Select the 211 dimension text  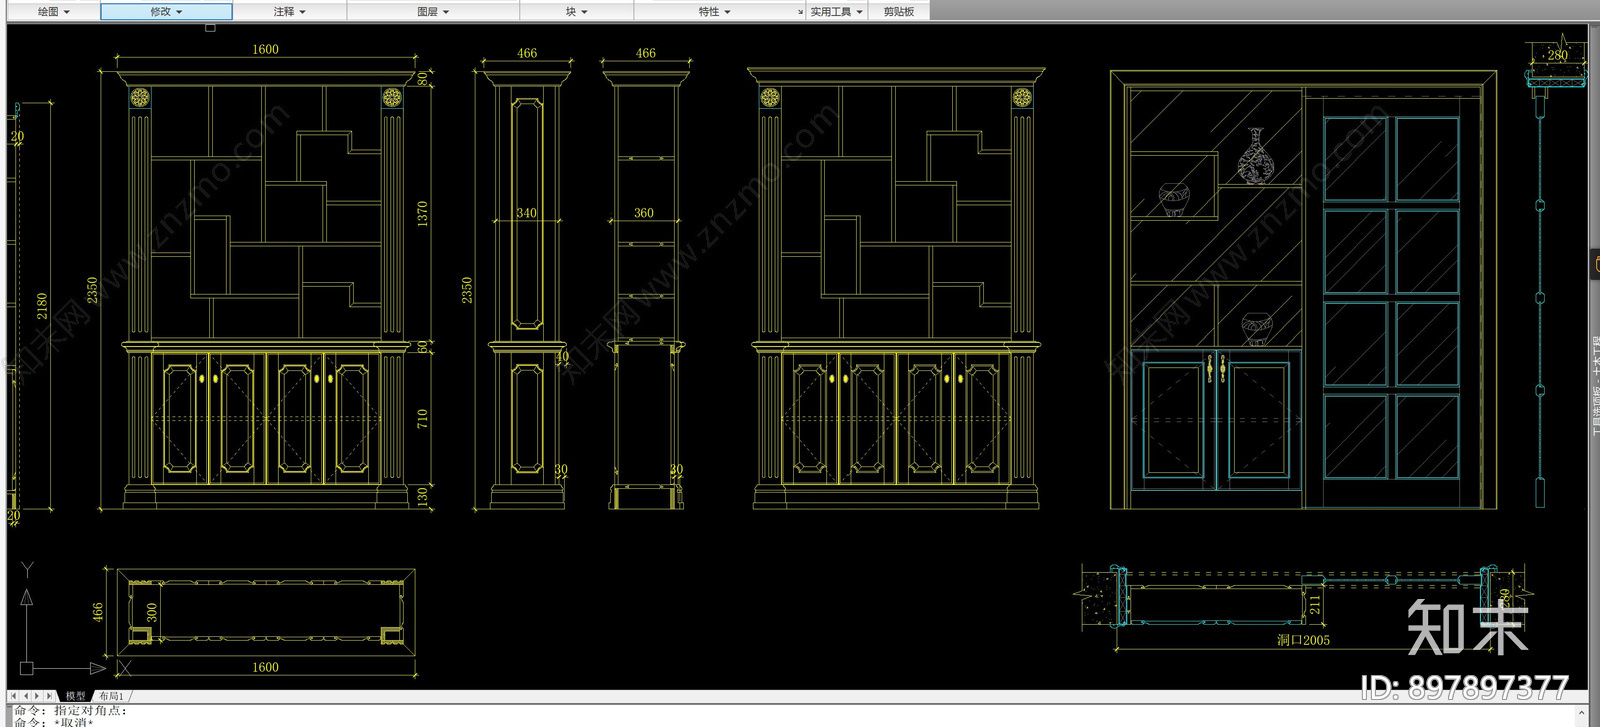(1315, 603)
